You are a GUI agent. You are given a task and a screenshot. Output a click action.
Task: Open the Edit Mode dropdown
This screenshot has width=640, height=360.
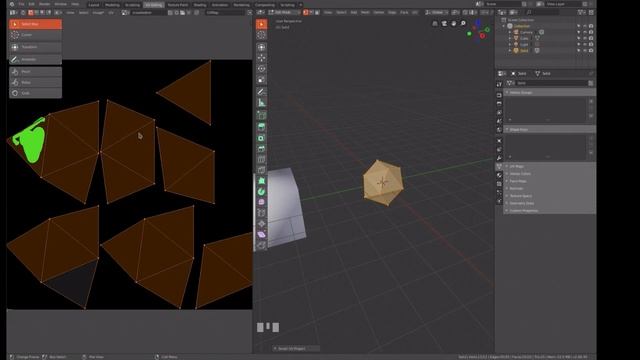click(284, 13)
